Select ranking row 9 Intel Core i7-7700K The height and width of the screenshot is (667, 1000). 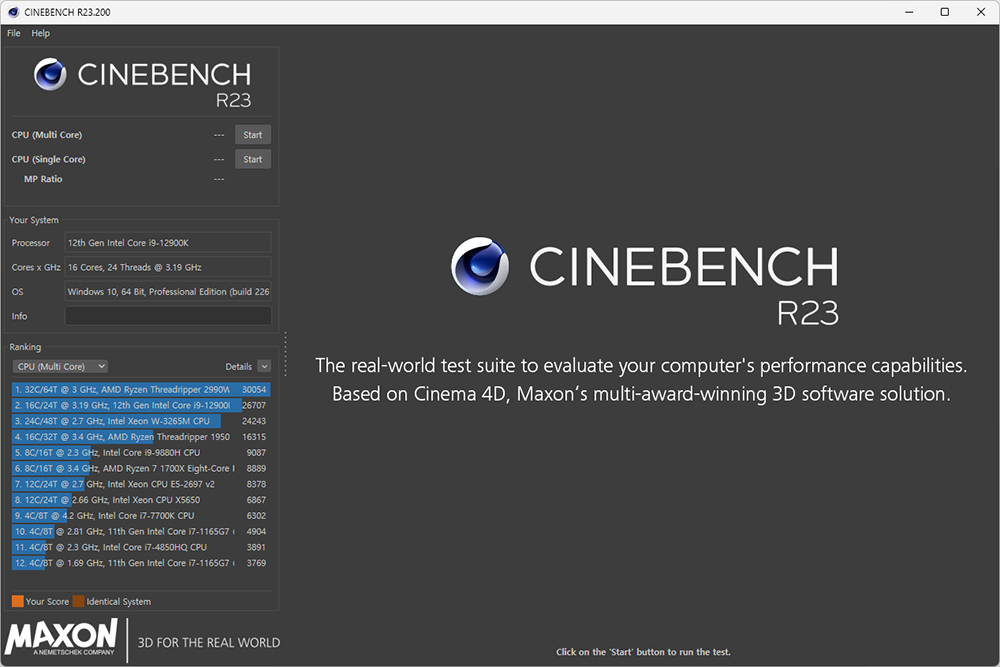(141, 515)
